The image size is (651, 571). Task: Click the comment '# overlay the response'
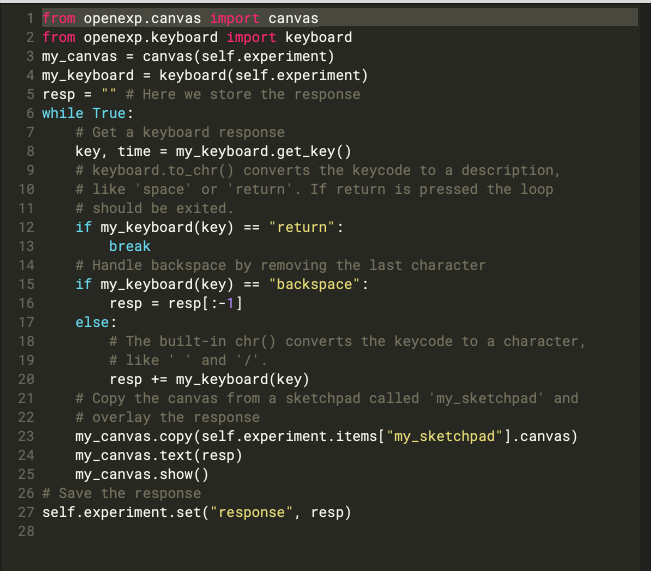click(x=167, y=417)
